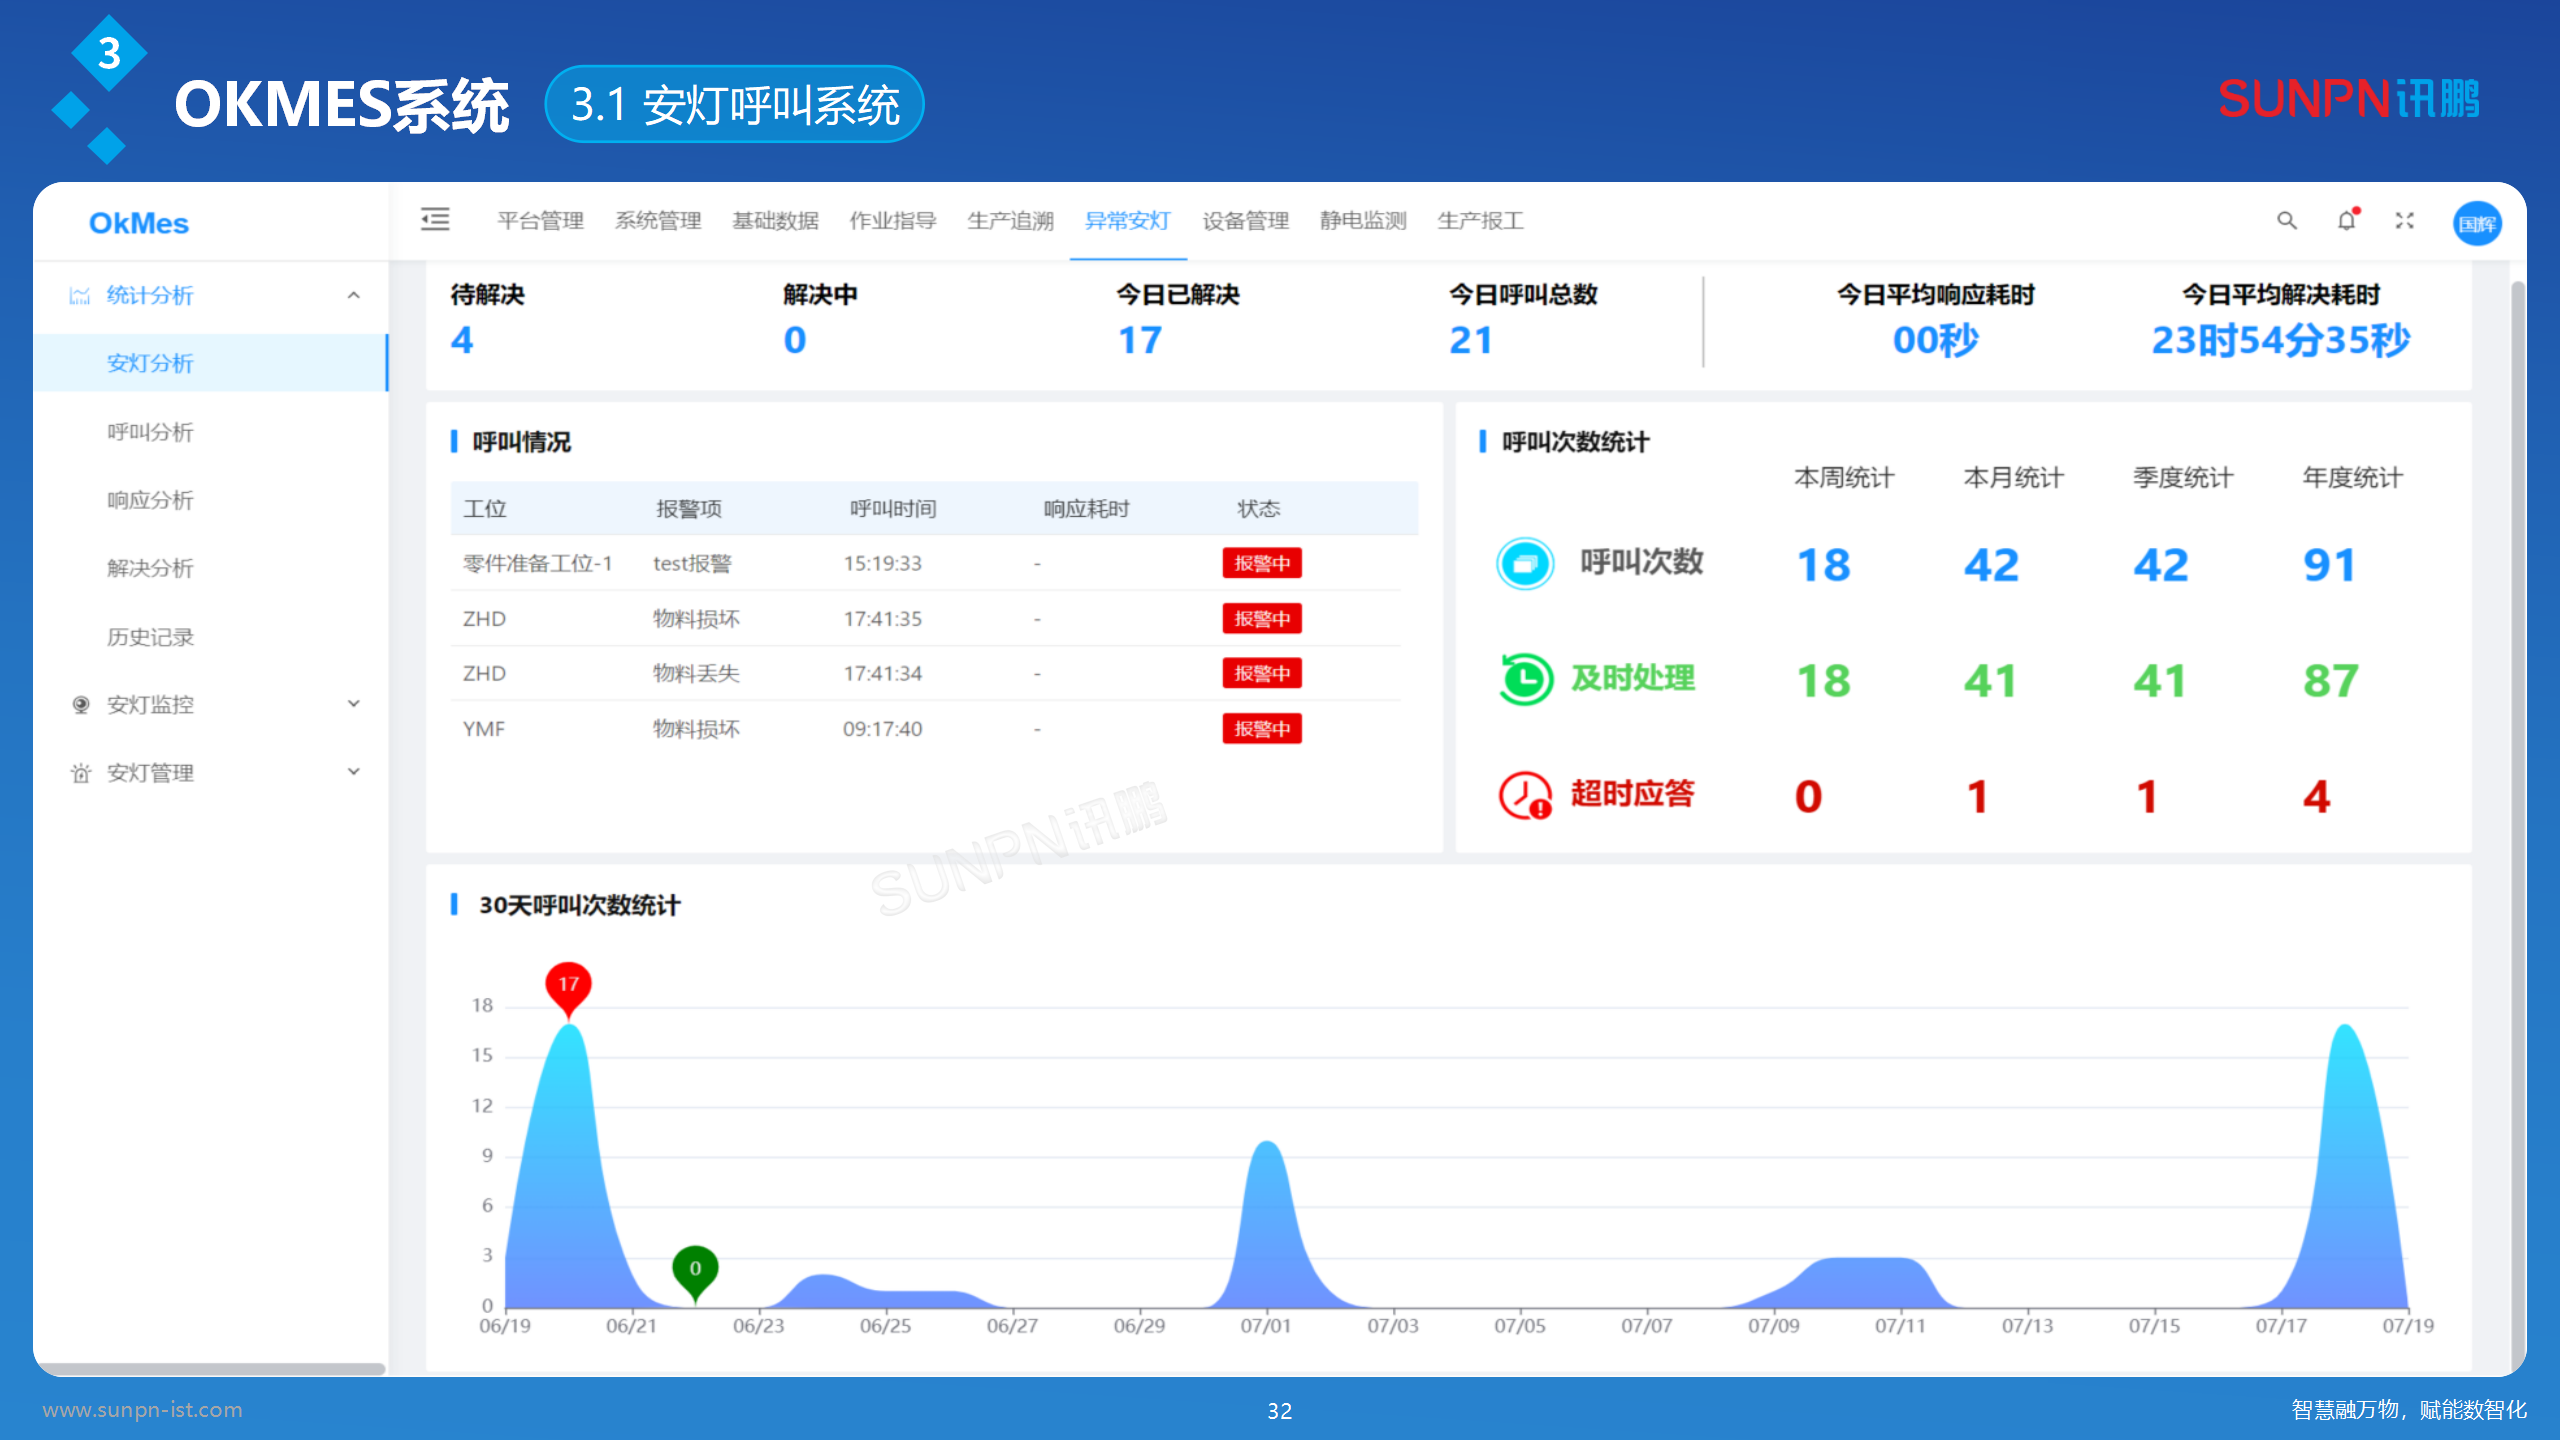The width and height of the screenshot is (2560, 1440).
Task: Open the notification bell icon
Action: click(x=2346, y=221)
